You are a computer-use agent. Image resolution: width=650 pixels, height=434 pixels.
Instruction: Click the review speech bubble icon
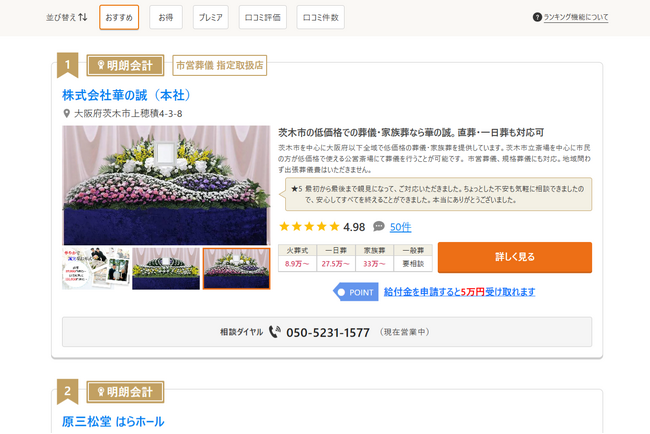pos(378,226)
